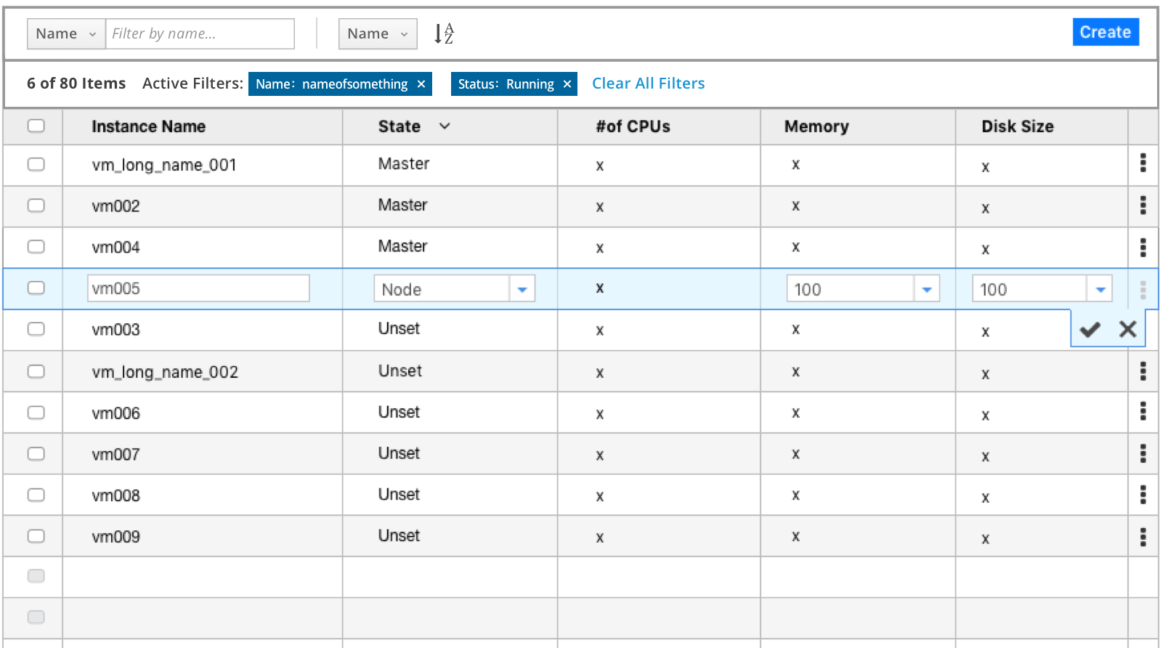
Task: Open actions kebab for vm009 row
Action: tap(1143, 536)
